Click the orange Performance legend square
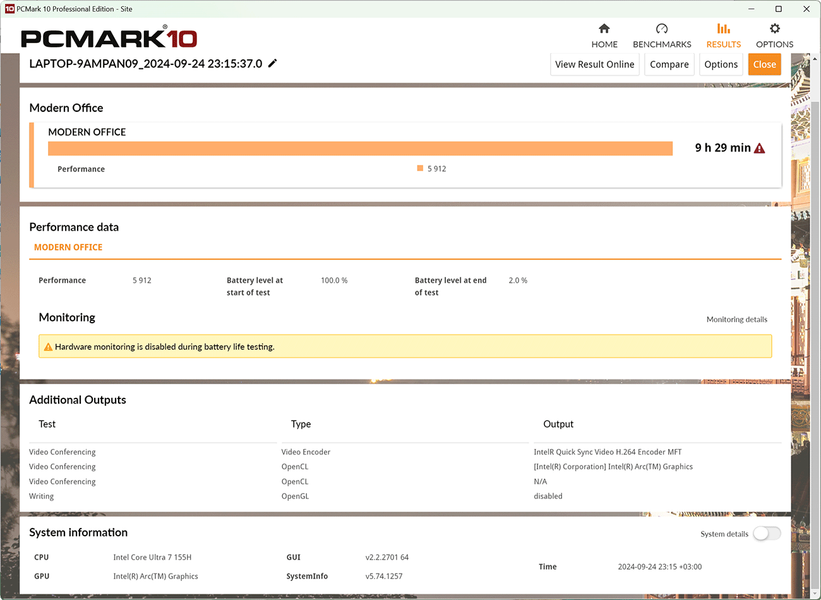Viewport: 821px width, 600px height. 420,168
